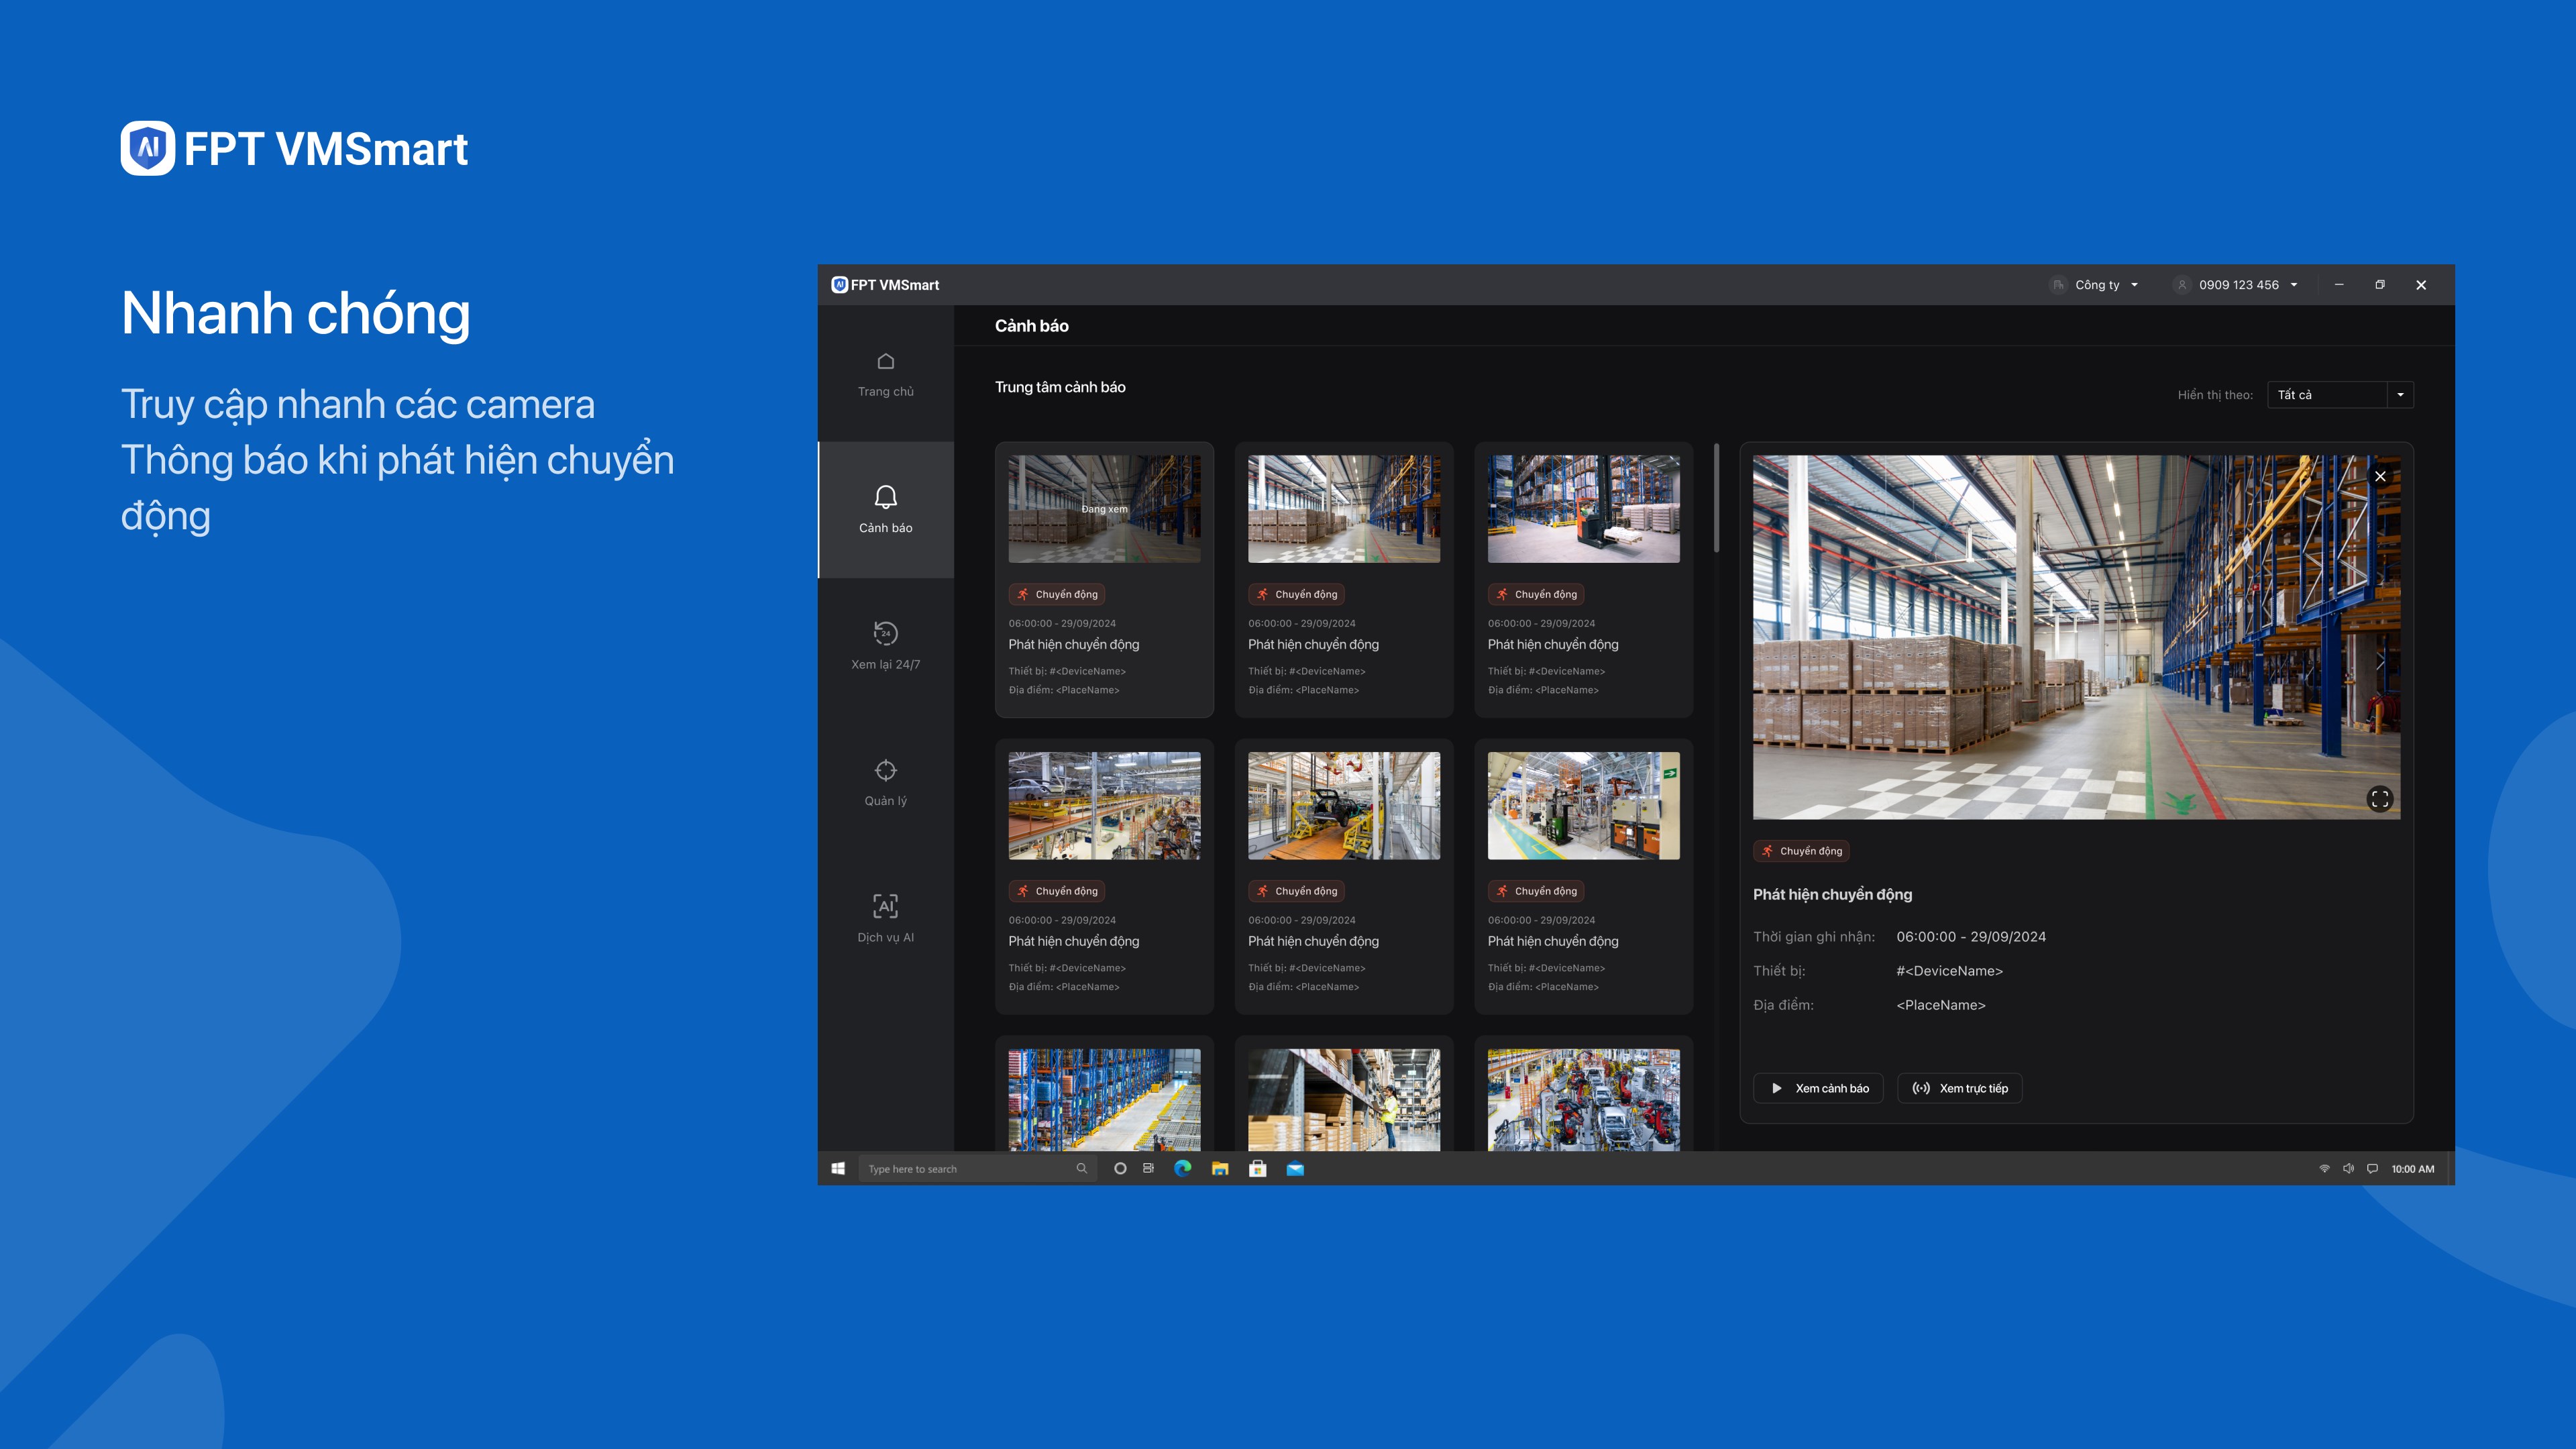Click the FPT VMSmart logo in title bar

(x=885, y=285)
